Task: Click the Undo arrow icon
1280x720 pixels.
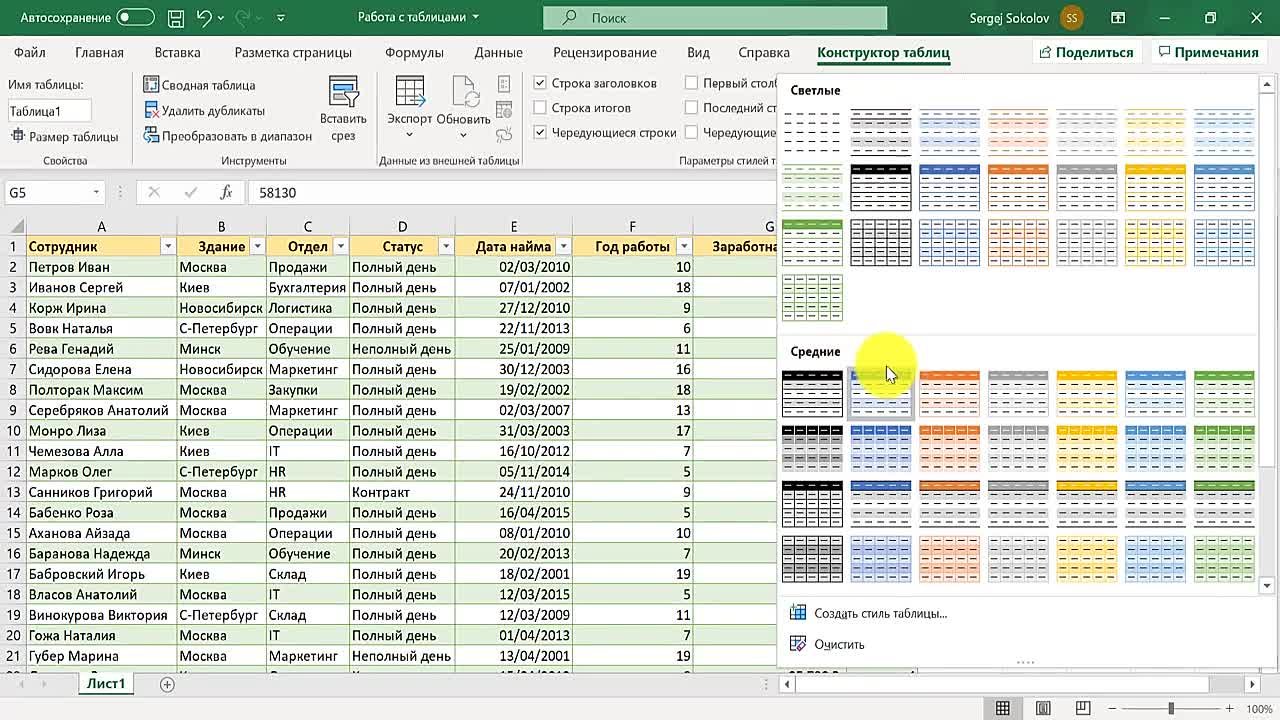Action: [204, 18]
